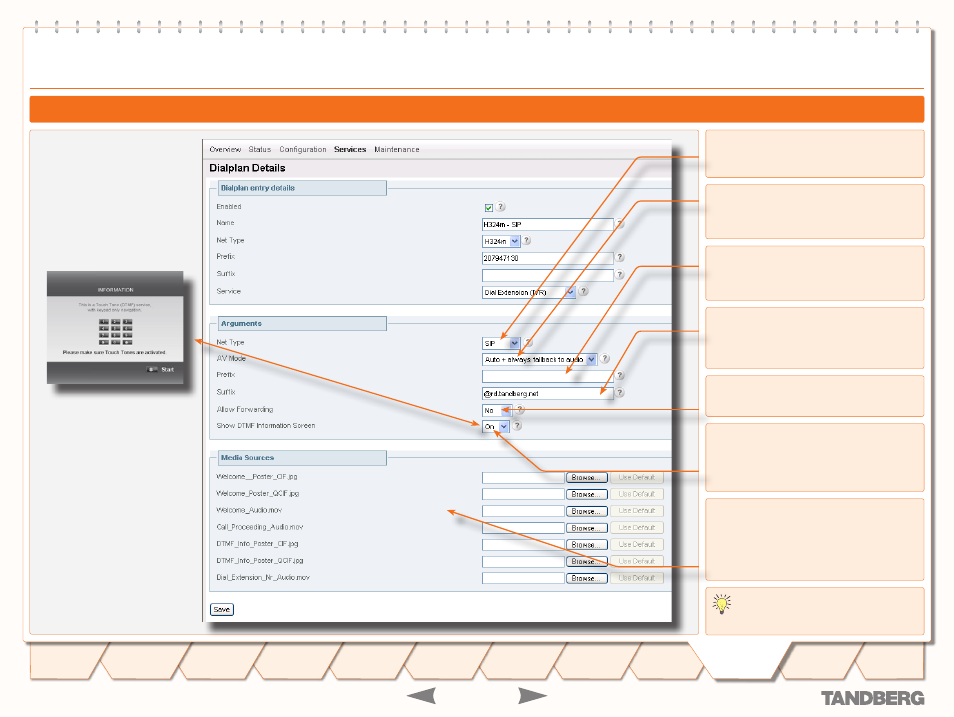Open the Configuration tab
Image resolution: width=954 pixels, height=717 pixels.
point(303,150)
